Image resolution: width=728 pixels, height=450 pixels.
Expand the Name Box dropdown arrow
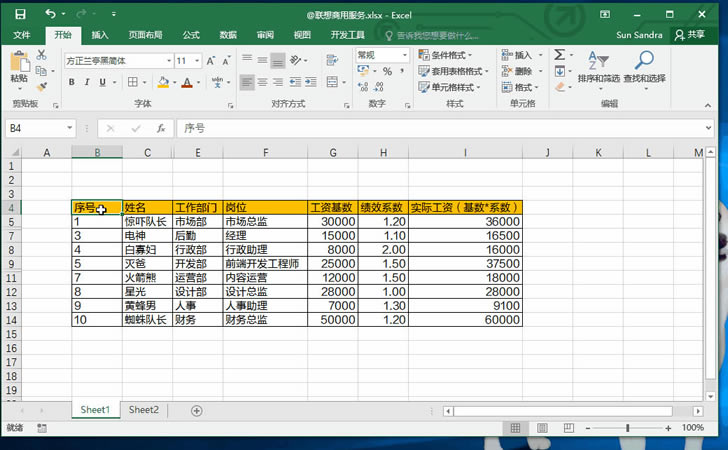(x=68, y=129)
